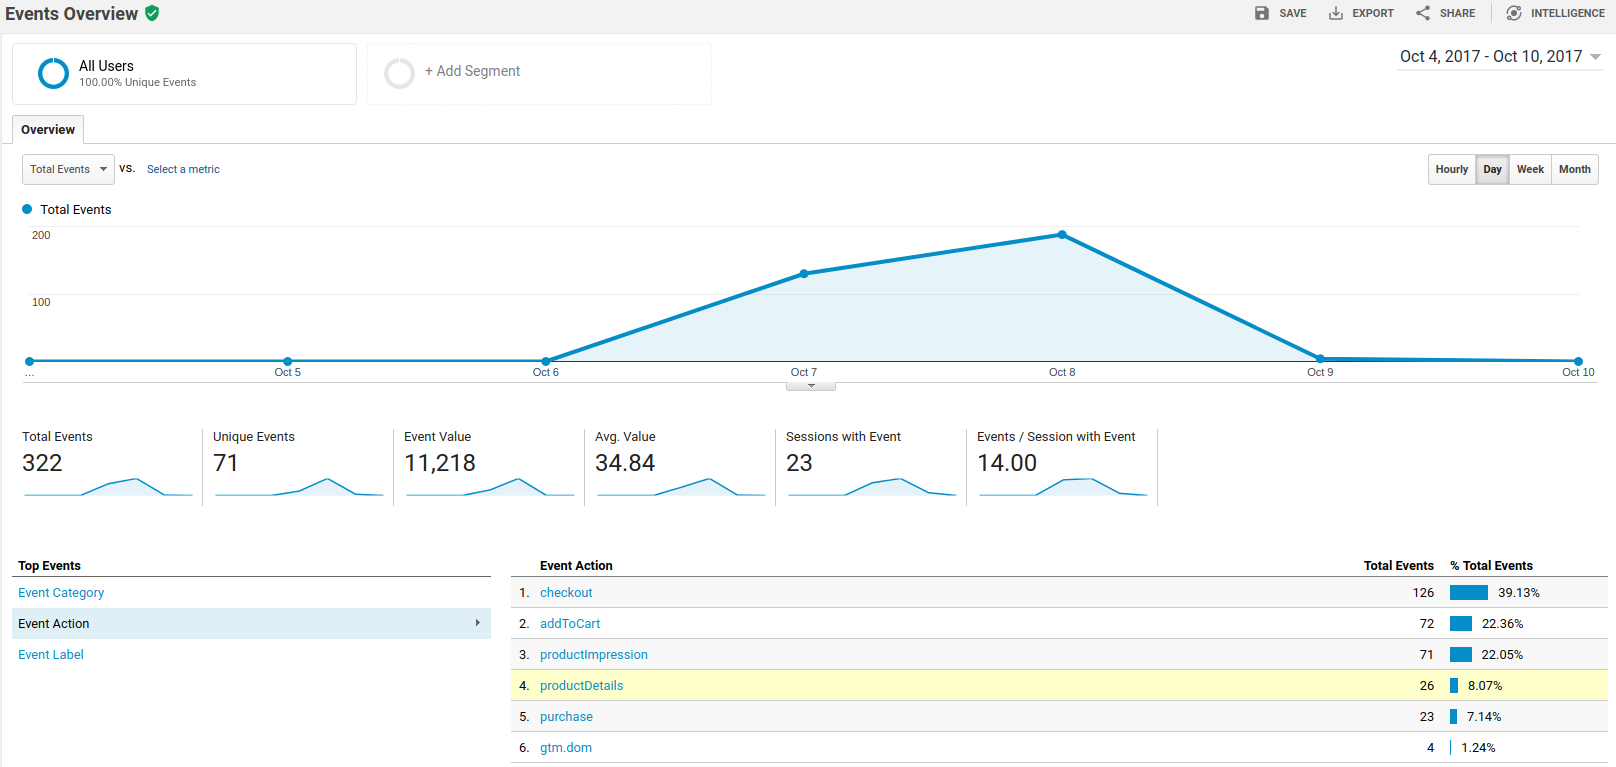The height and width of the screenshot is (767, 1616).
Task: Click the Share icon
Action: click(1423, 13)
